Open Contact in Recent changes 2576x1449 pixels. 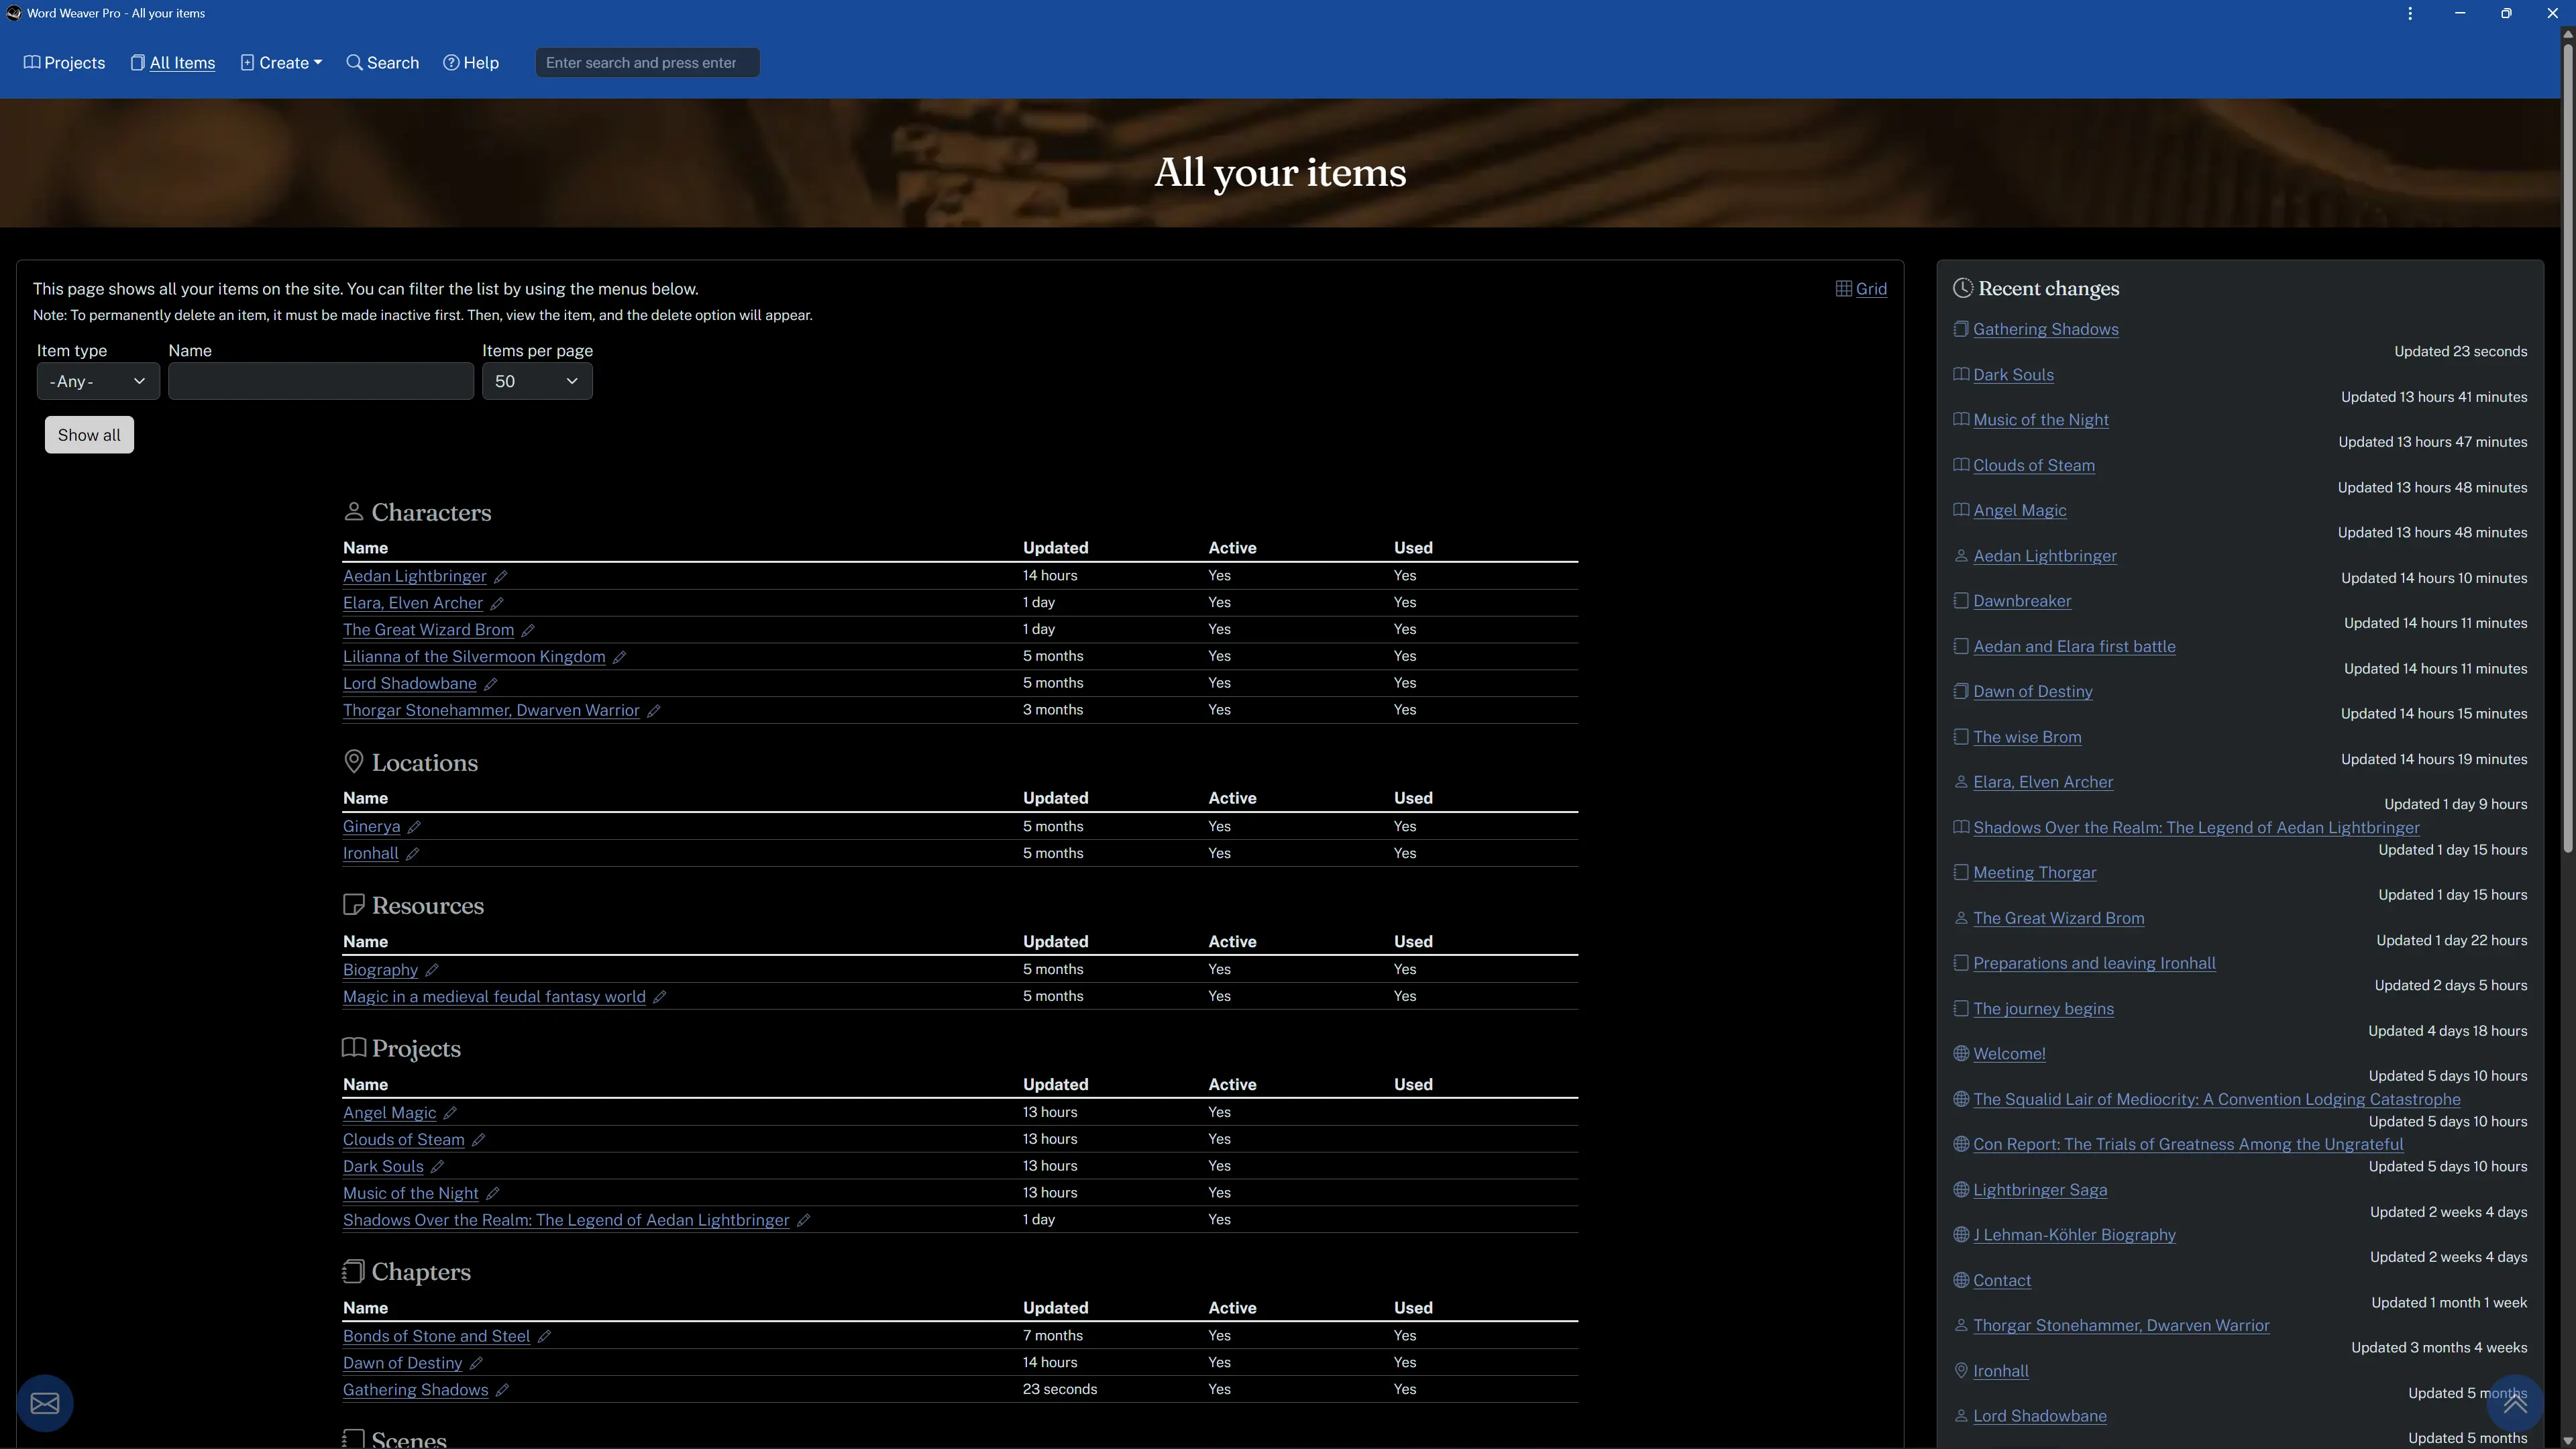2002,1281
